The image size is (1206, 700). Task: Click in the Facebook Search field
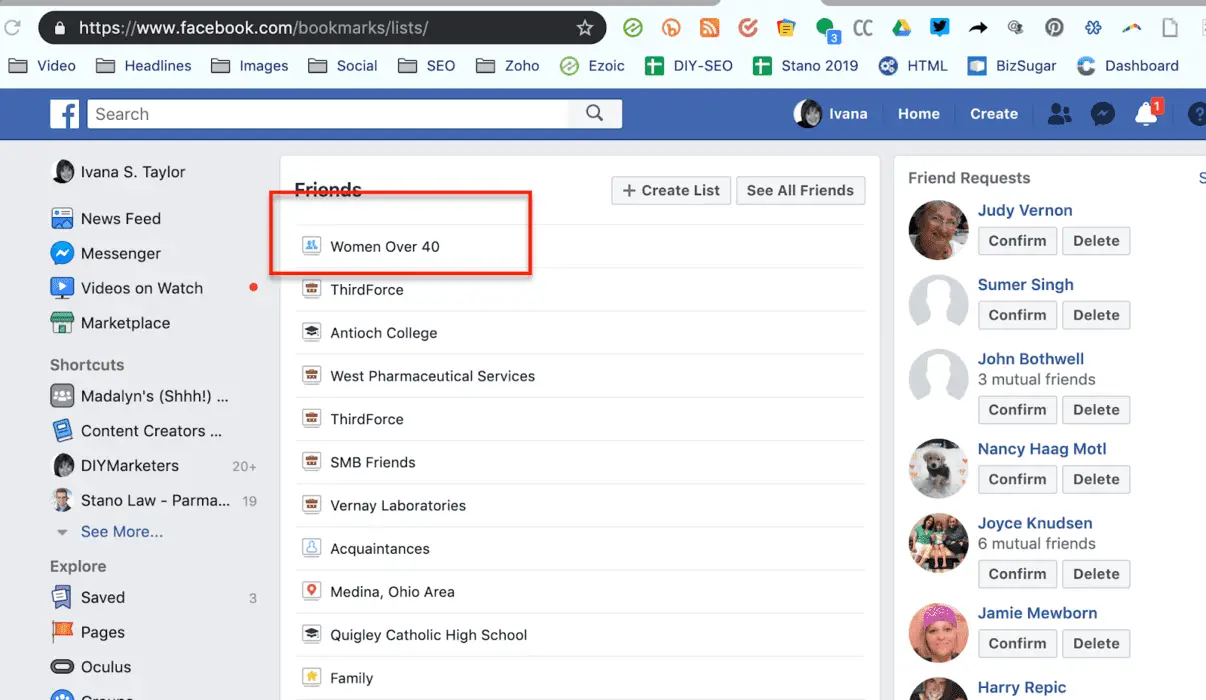coord(329,114)
